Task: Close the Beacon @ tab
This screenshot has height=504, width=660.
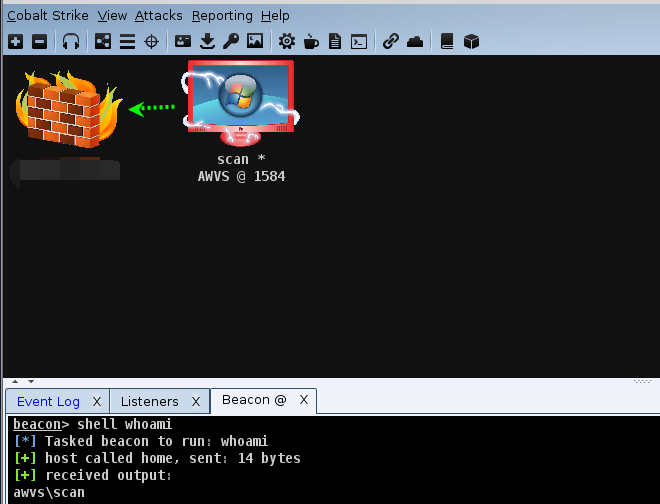Action: (304, 400)
